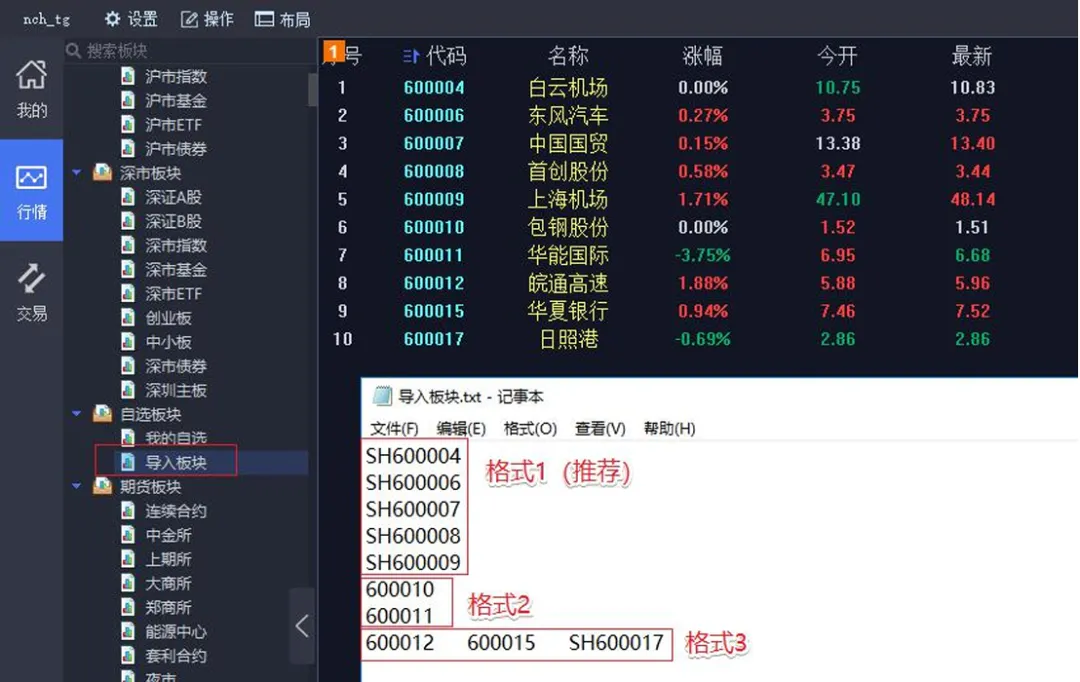Click the tree panel vertical scrollbar
This screenshot has height=682, width=1080.
pyautogui.click(x=313, y=90)
